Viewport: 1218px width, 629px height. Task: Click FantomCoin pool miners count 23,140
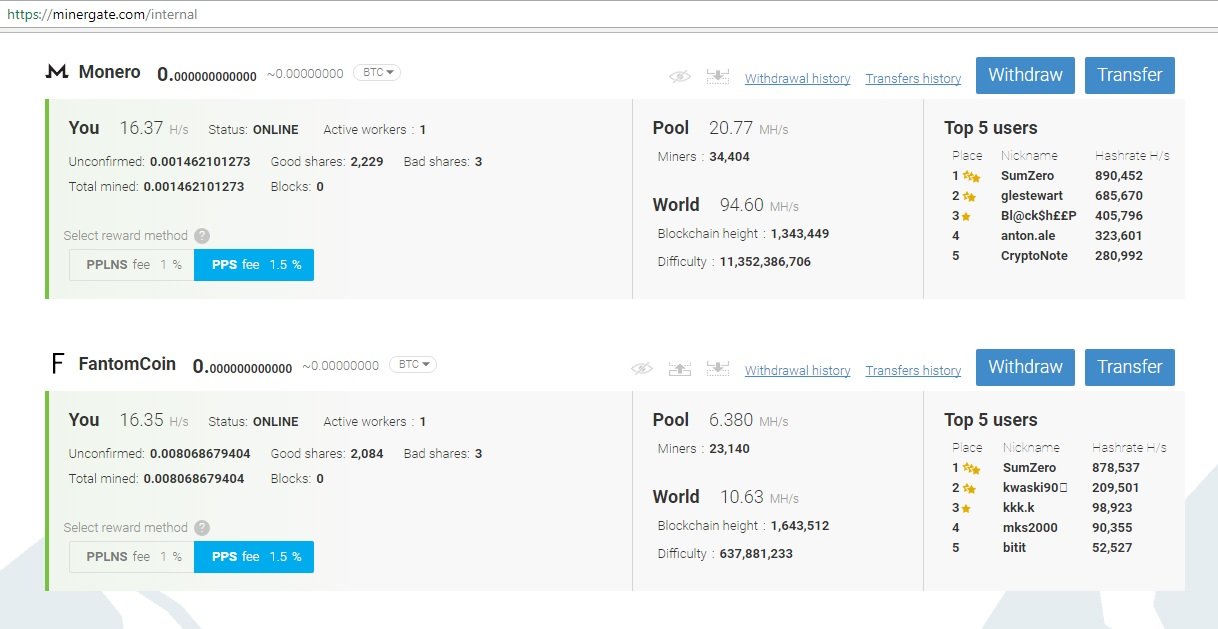point(729,449)
